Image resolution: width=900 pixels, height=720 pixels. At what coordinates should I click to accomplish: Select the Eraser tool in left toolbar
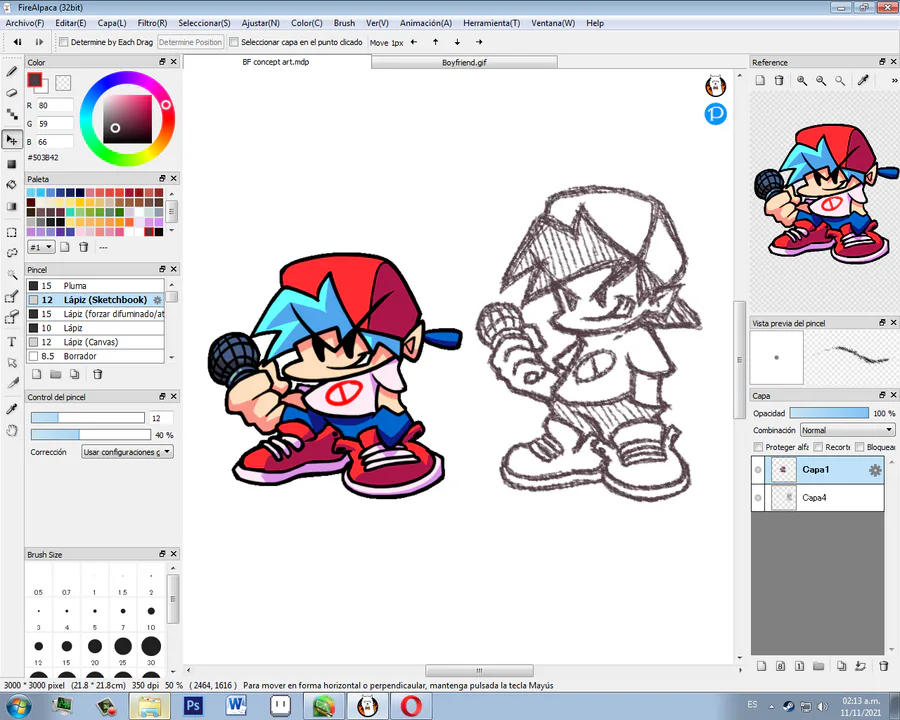coord(12,93)
